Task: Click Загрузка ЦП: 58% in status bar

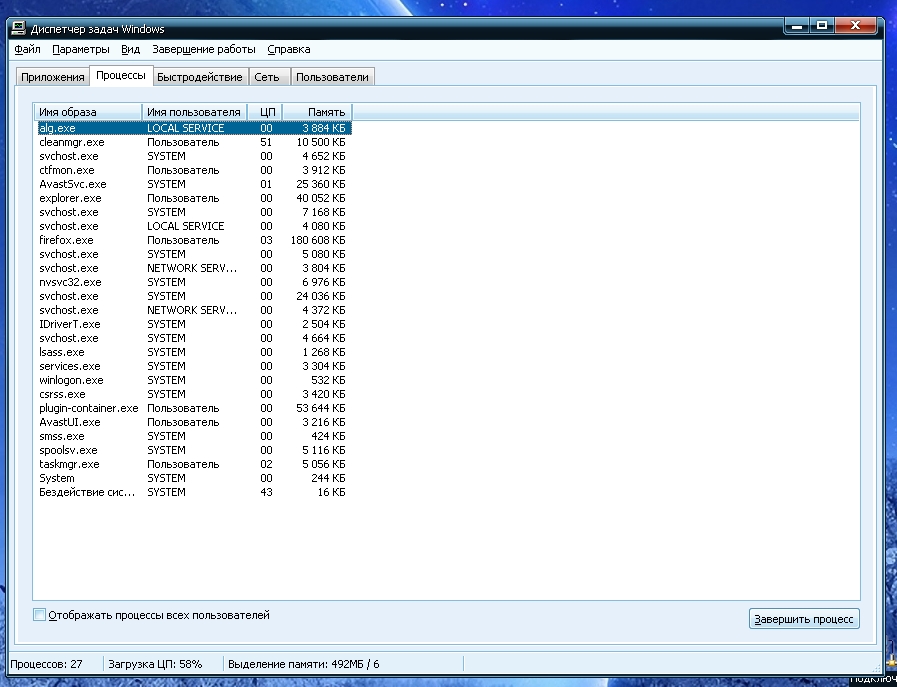Action: pyautogui.click(x=156, y=664)
